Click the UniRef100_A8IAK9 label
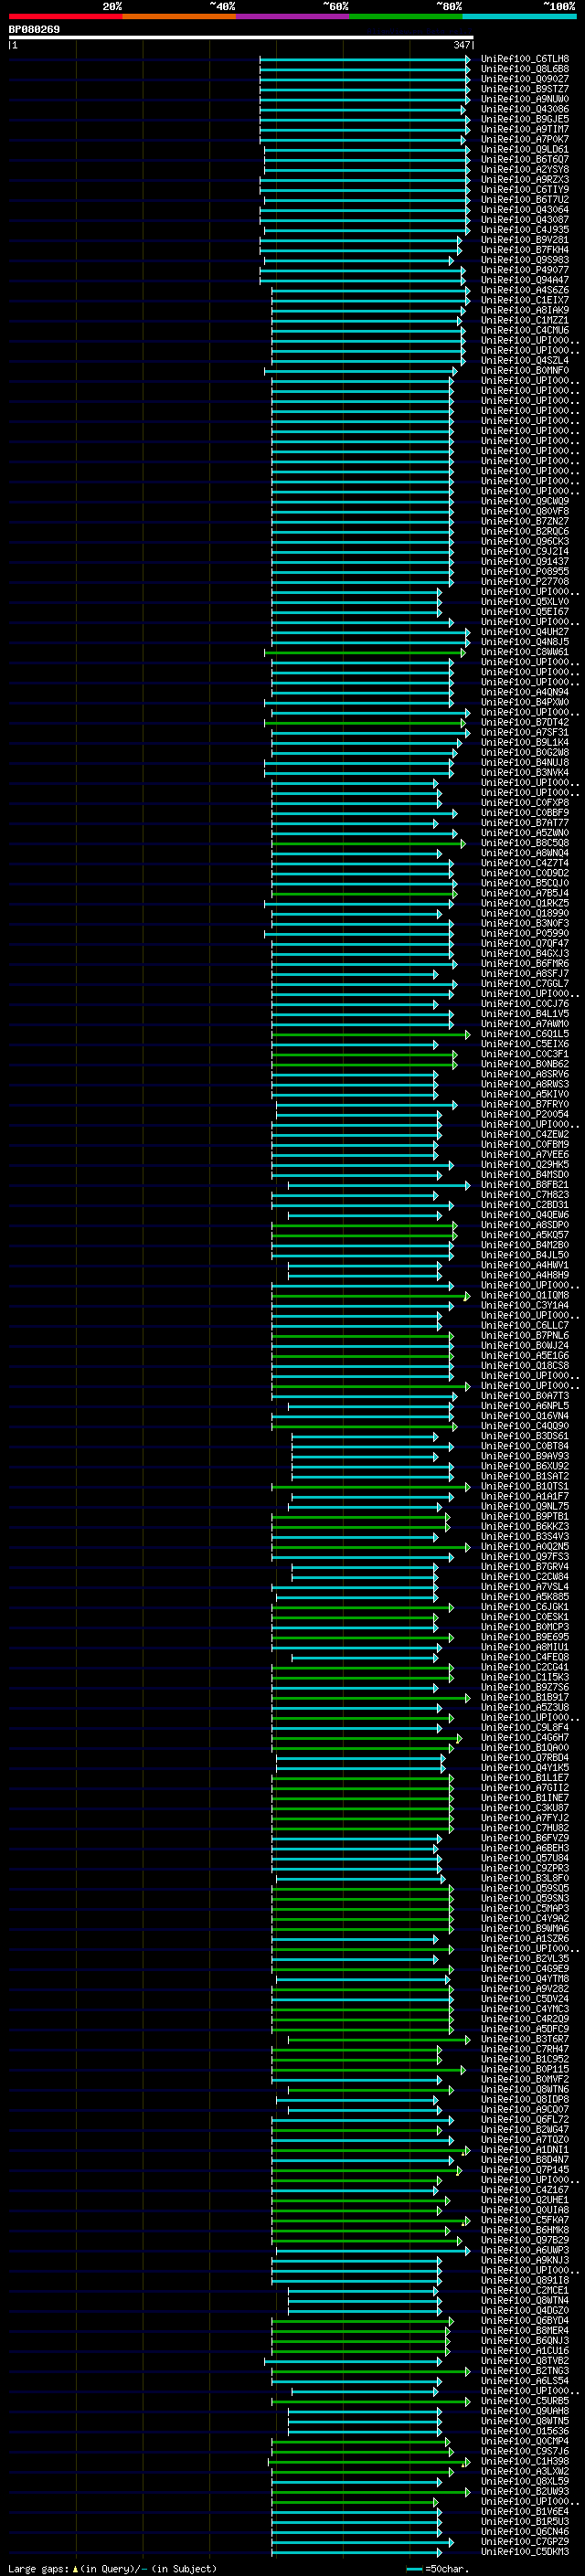Image resolution: width=585 pixels, height=2576 pixels. pos(525,310)
